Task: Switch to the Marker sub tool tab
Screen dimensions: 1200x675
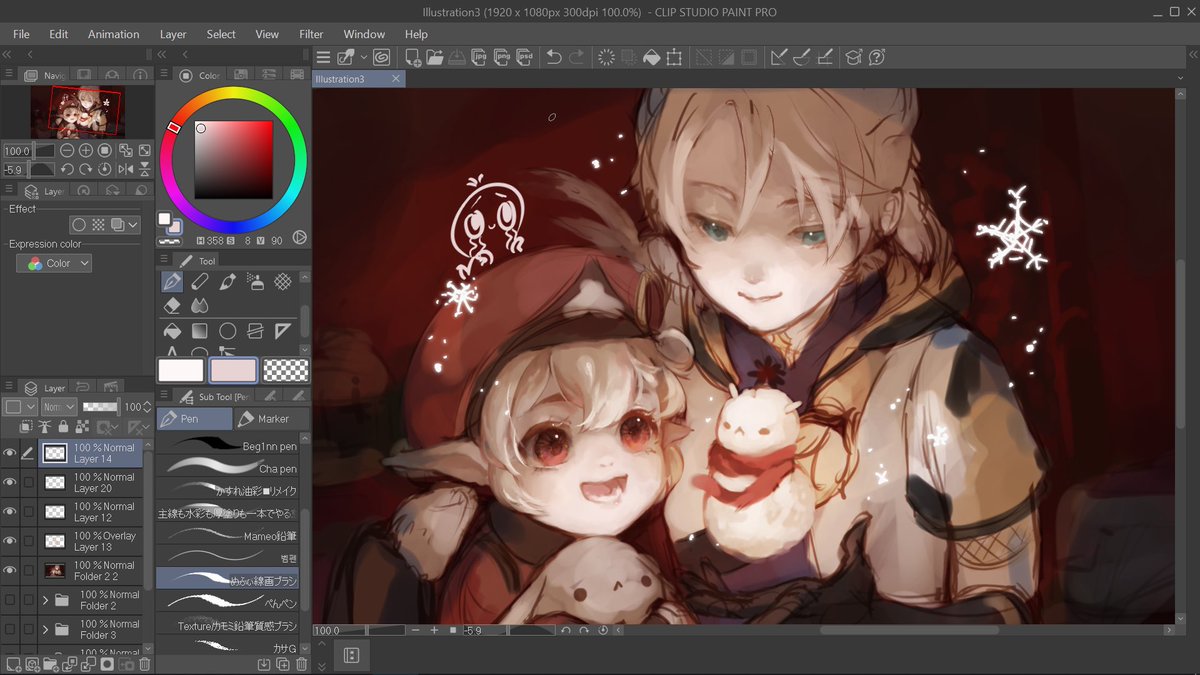Action: click(x=271, y=418)
